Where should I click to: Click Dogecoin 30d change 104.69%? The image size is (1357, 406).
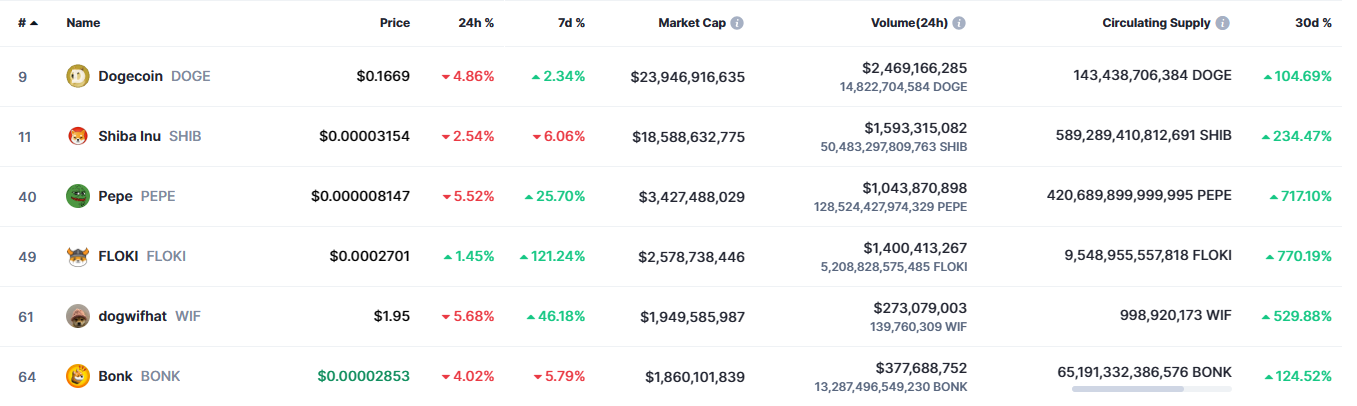coord(1298,76)
